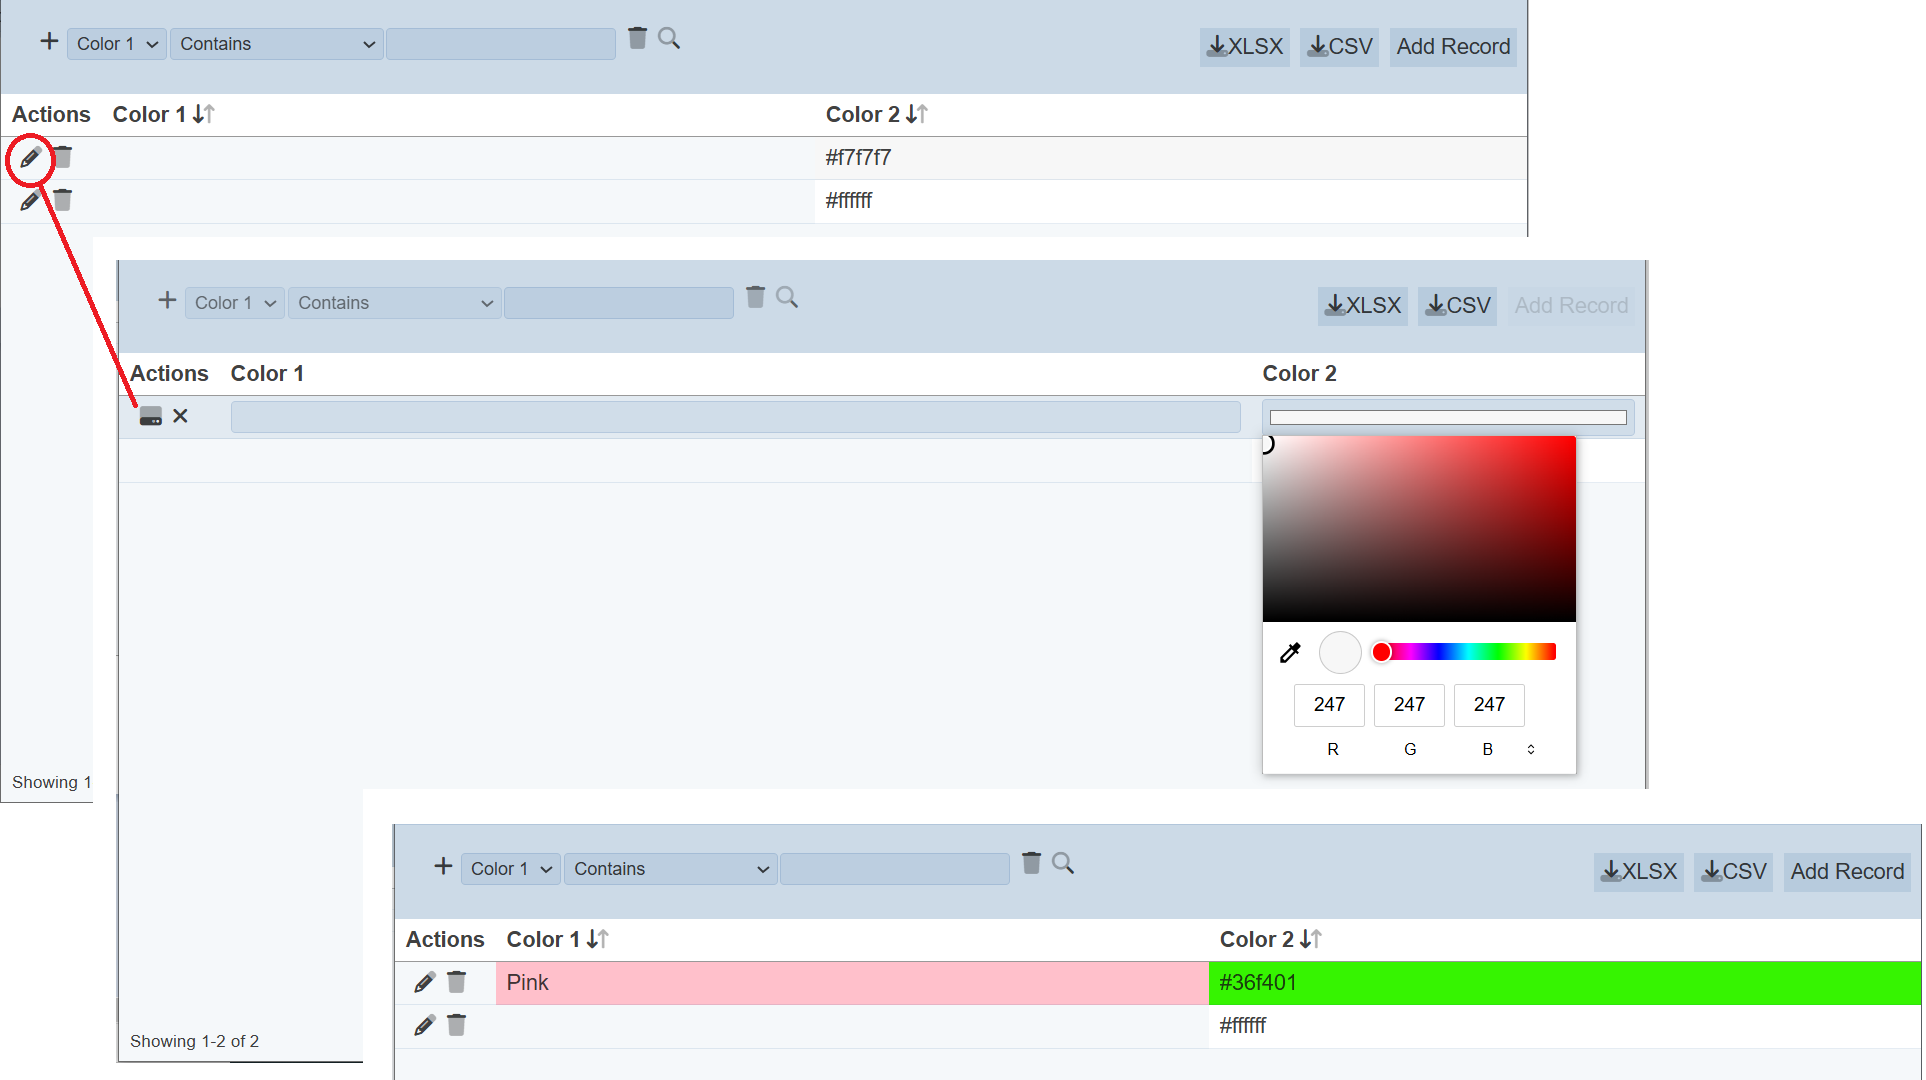Clear filters with trash icon in middle panel
The width and height of the screenshot is (1926, 1080).
coord(755,297)
